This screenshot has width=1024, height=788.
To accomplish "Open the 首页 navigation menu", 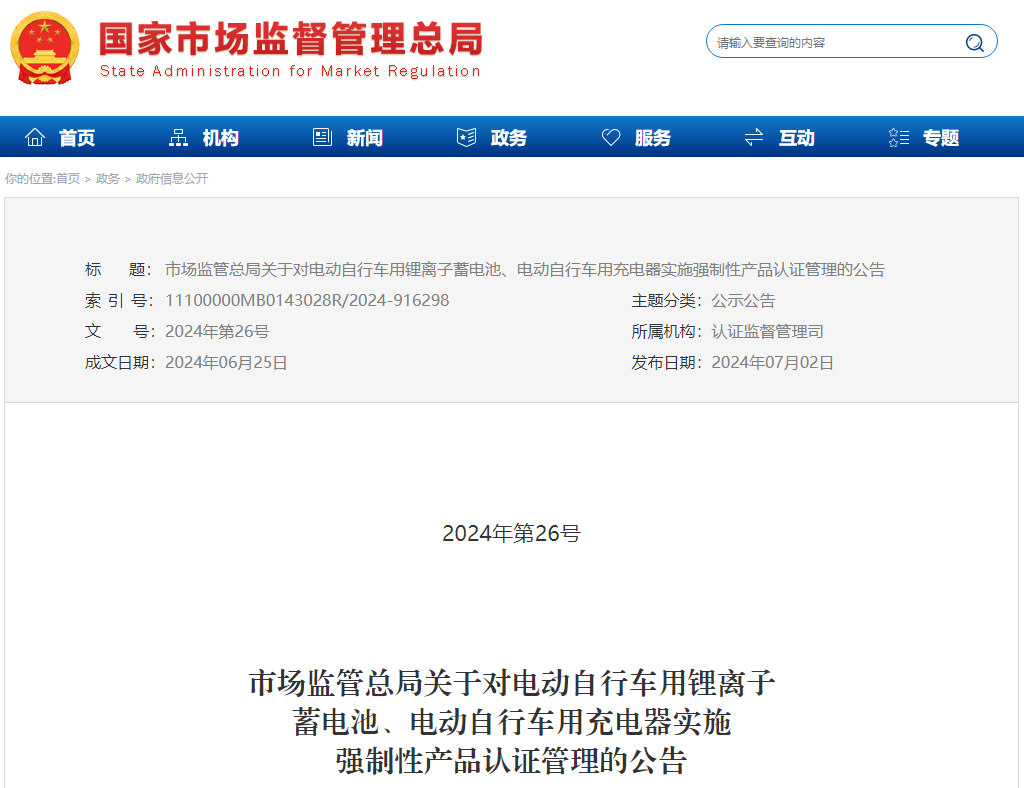I will [x=77, y=137].
